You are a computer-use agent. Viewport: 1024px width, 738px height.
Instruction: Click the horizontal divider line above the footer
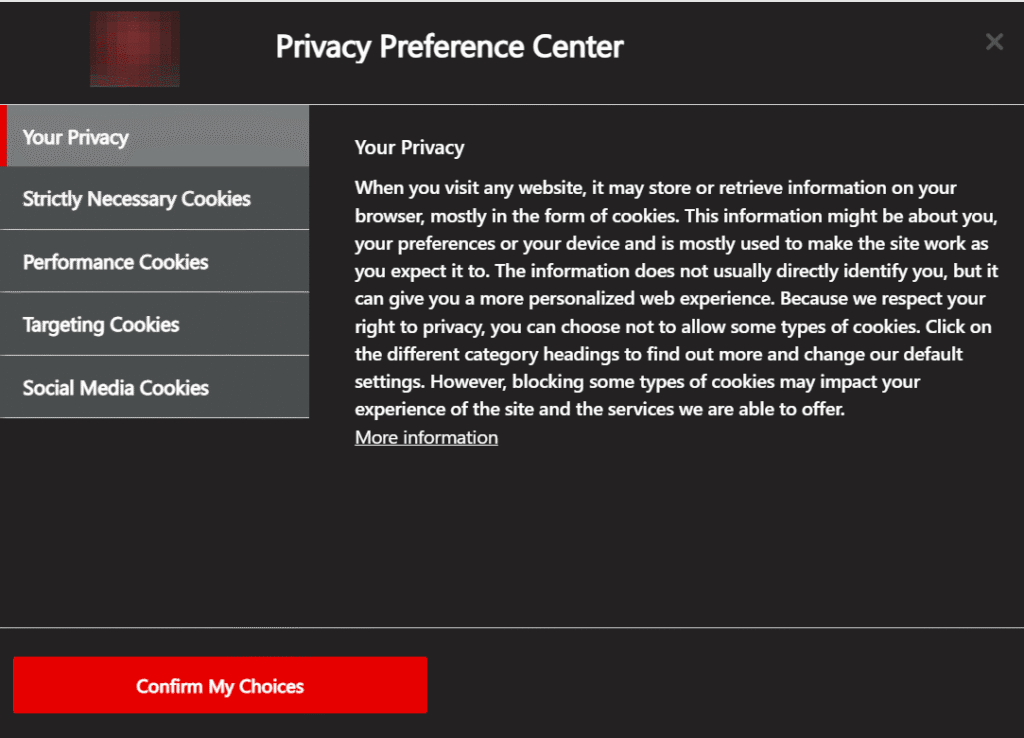[512, 628]
